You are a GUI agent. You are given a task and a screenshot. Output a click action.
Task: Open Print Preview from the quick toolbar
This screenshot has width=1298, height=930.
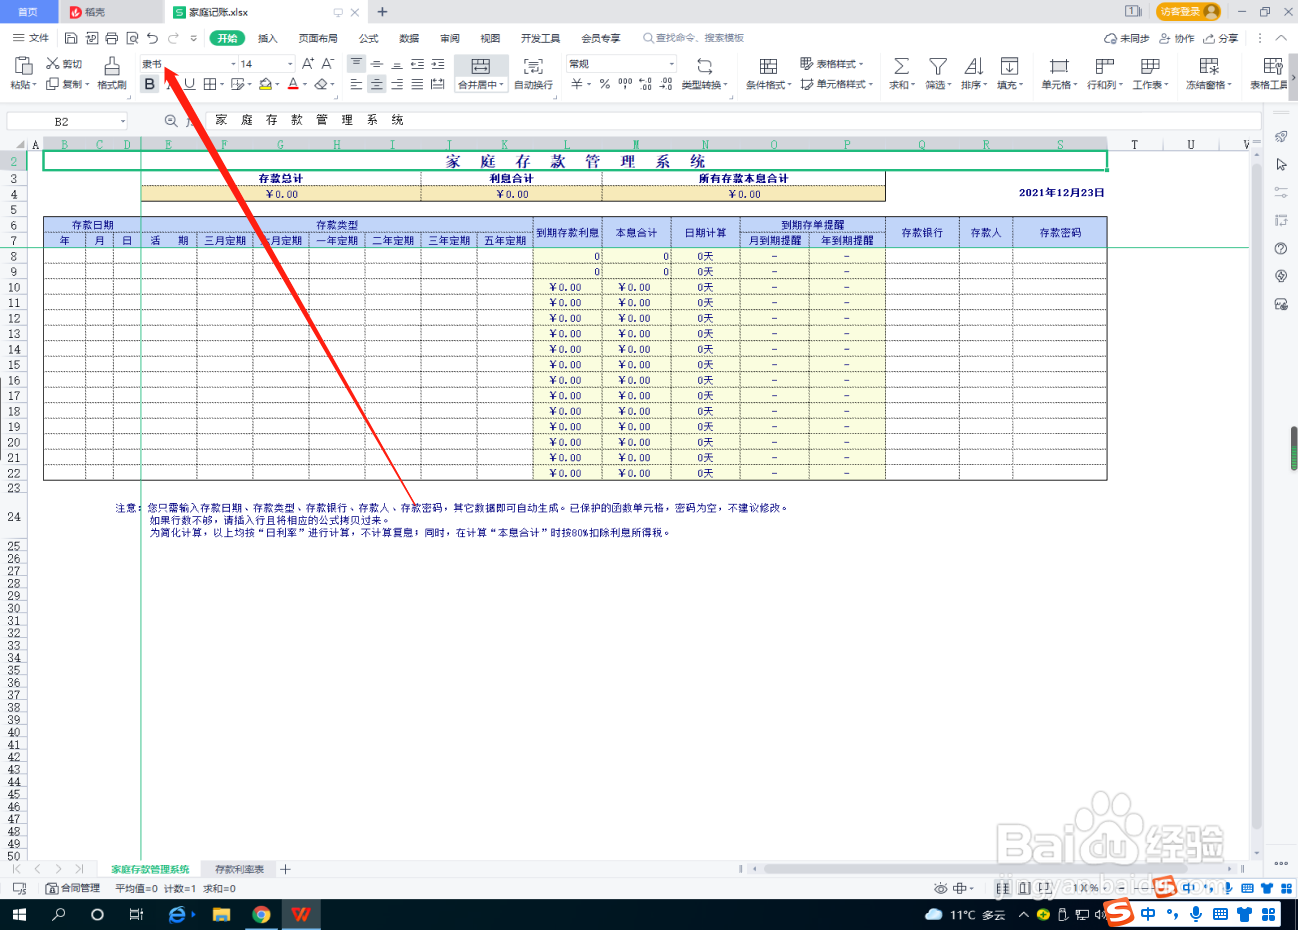tap(132, 38)
